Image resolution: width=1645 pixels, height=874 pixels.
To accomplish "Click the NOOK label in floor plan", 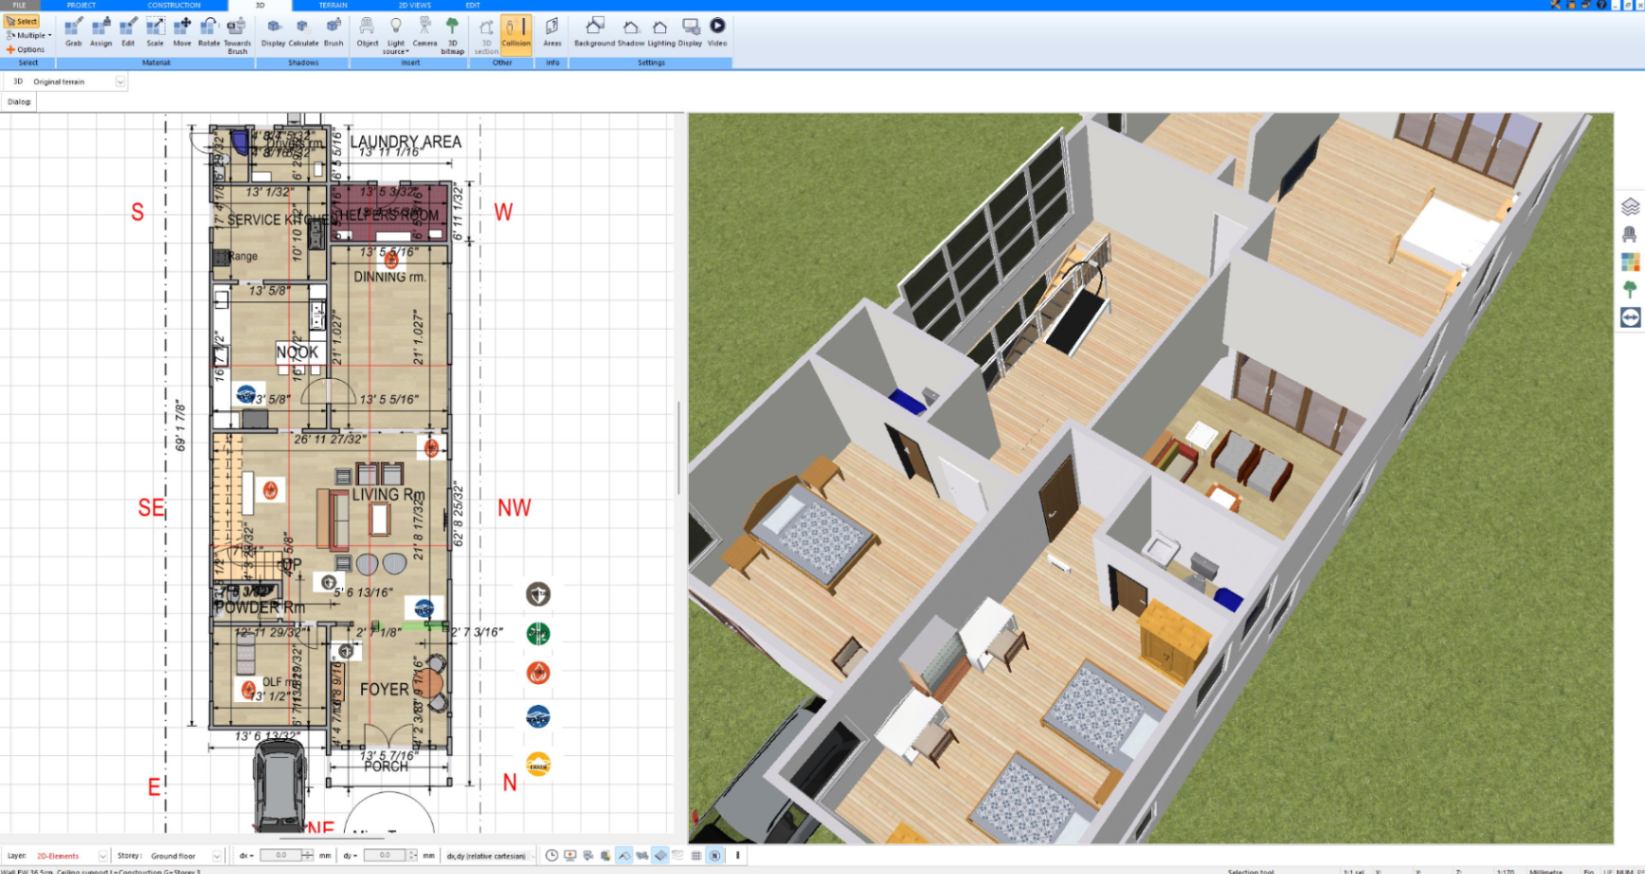I will (297, 352).
